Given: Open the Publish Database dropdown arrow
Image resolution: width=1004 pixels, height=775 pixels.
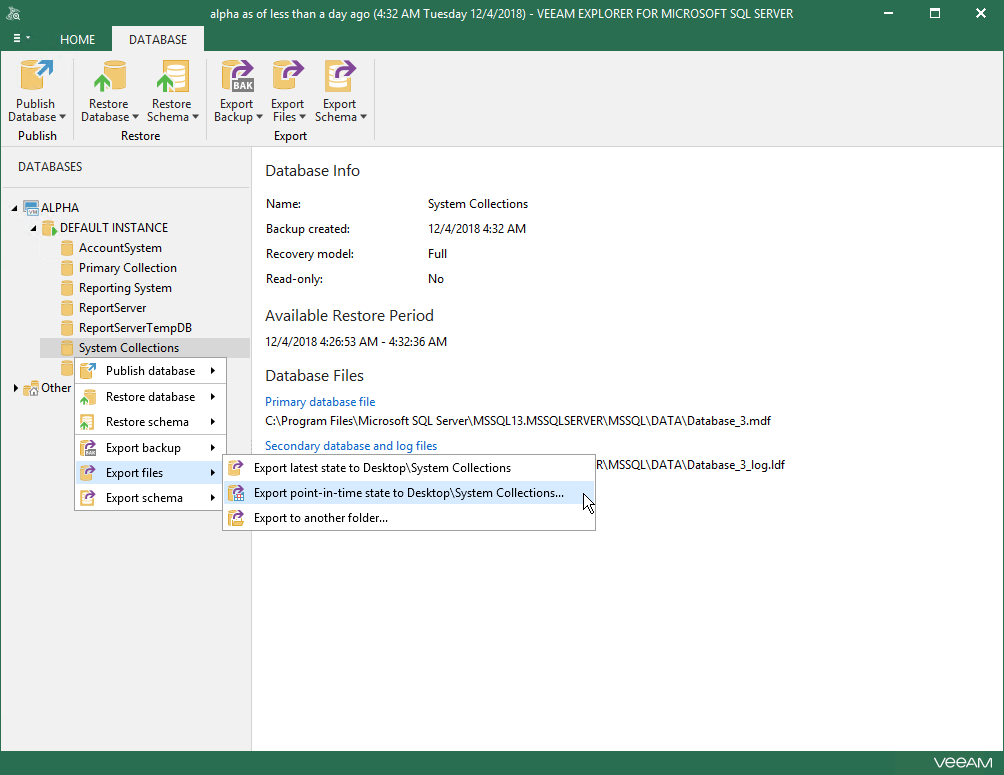Looking at the screenshot, I should 62,117.
